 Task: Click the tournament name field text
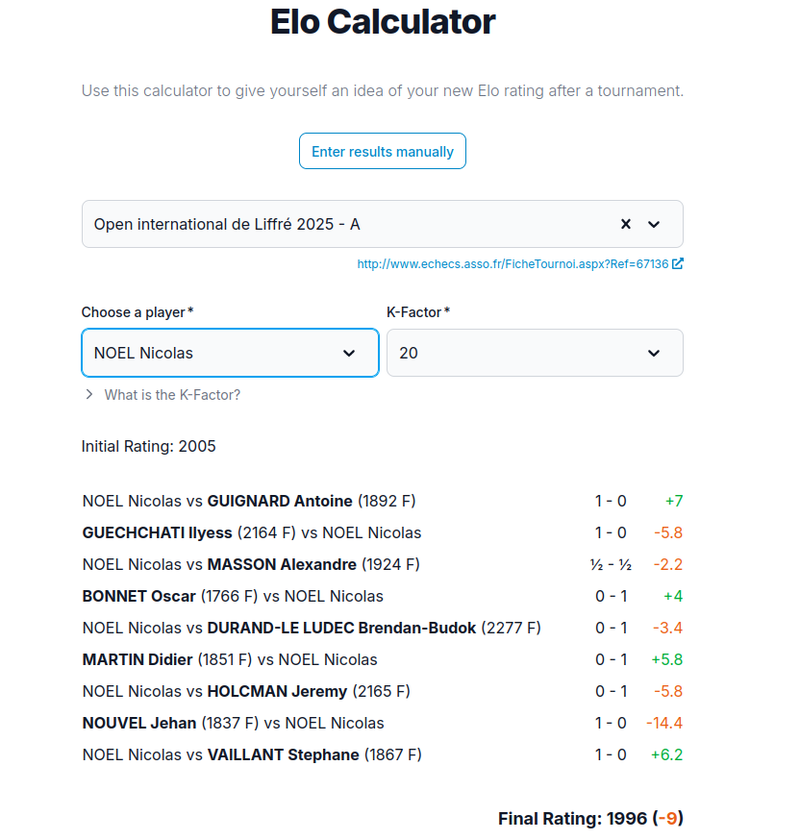pos(227,224)
